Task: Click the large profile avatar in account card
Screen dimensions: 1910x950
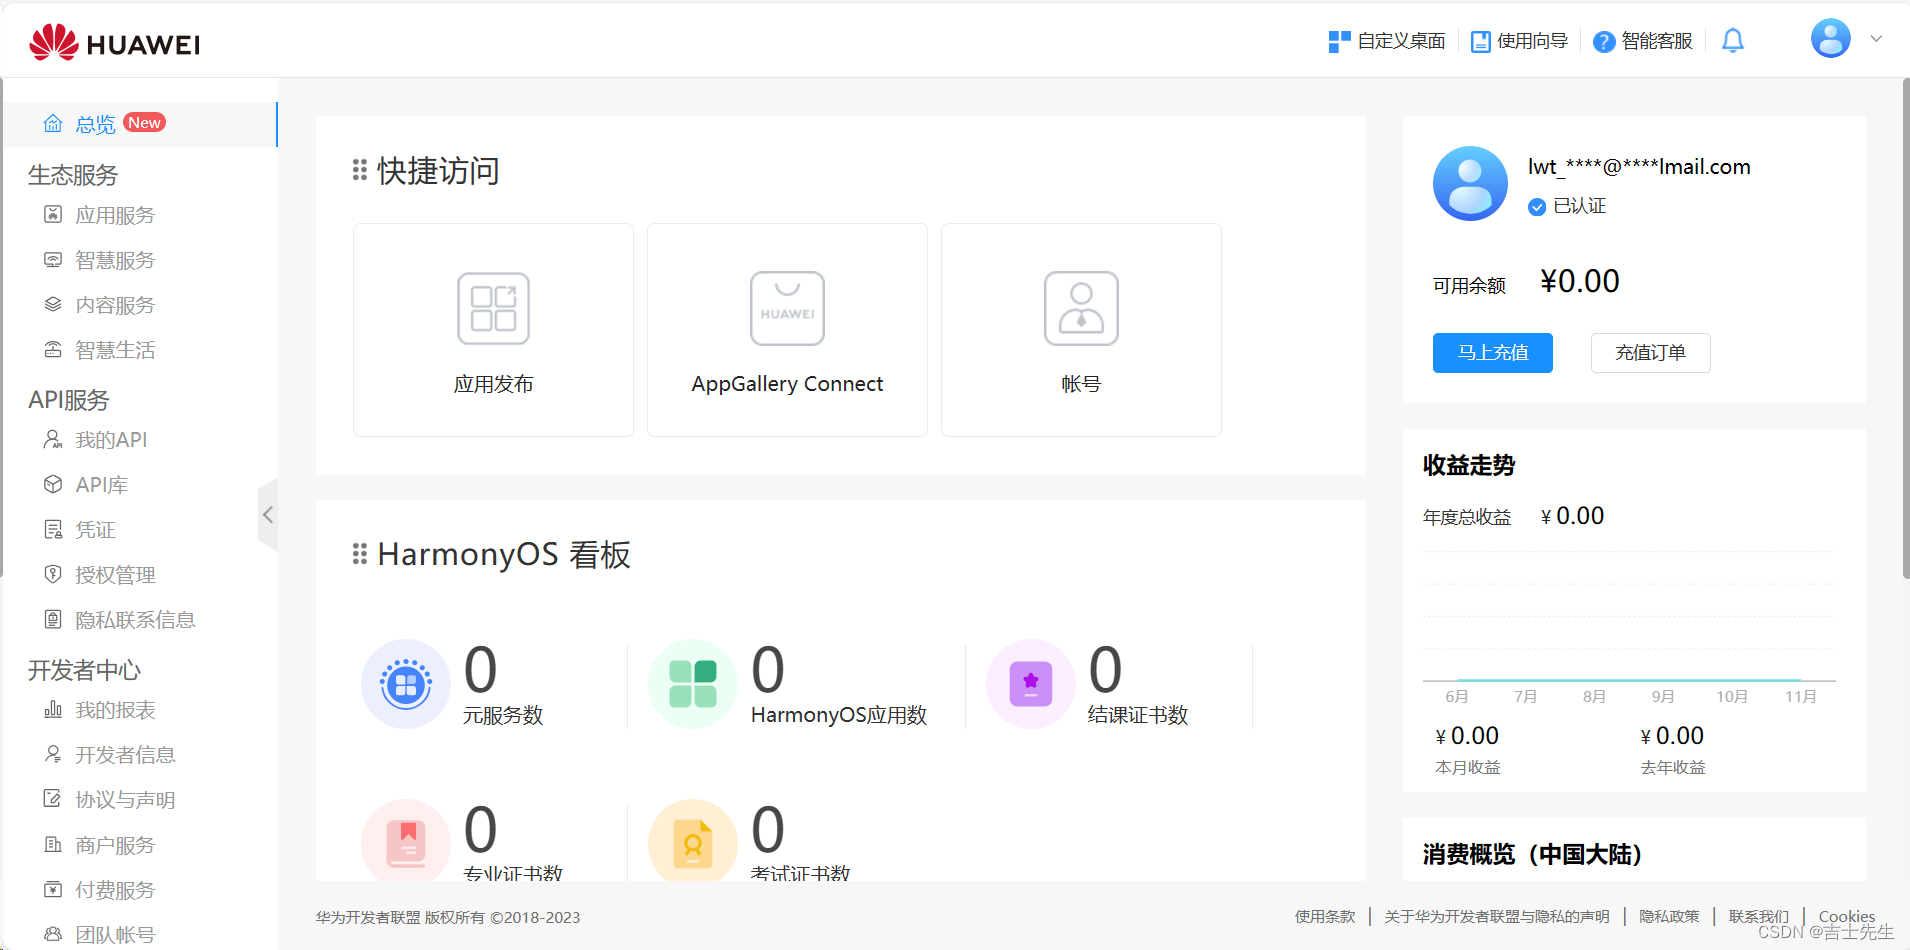Action: (x=1470, y=183)
